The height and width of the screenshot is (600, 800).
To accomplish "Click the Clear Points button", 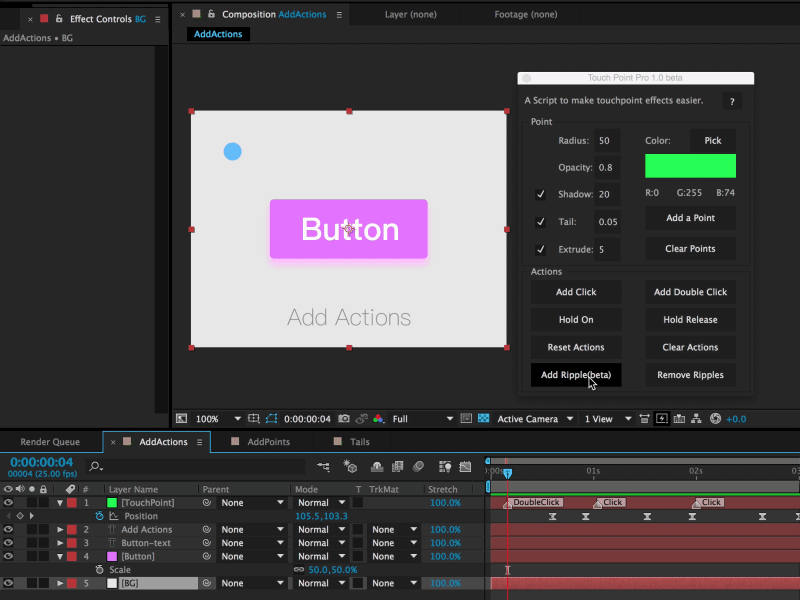I will coord(690,249).
